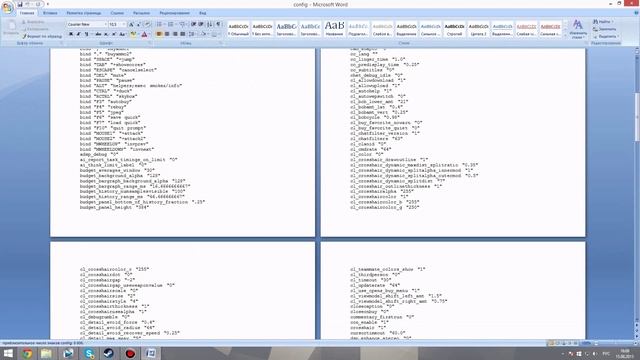Screen dimensions: 640x360
Task: Grow the font size
Action: (x=131, y=24)
